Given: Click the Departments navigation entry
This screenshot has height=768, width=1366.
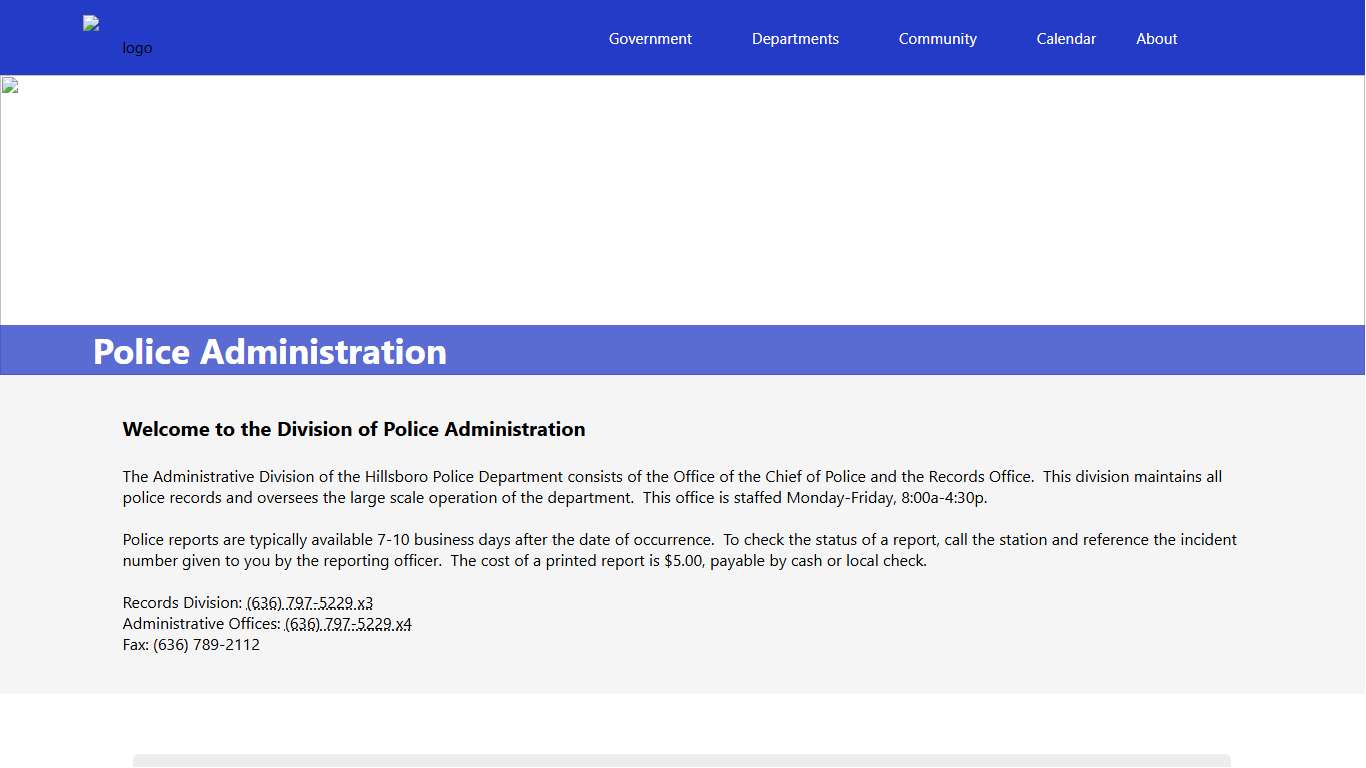Looking at the screenshot, I should (795, 38).
